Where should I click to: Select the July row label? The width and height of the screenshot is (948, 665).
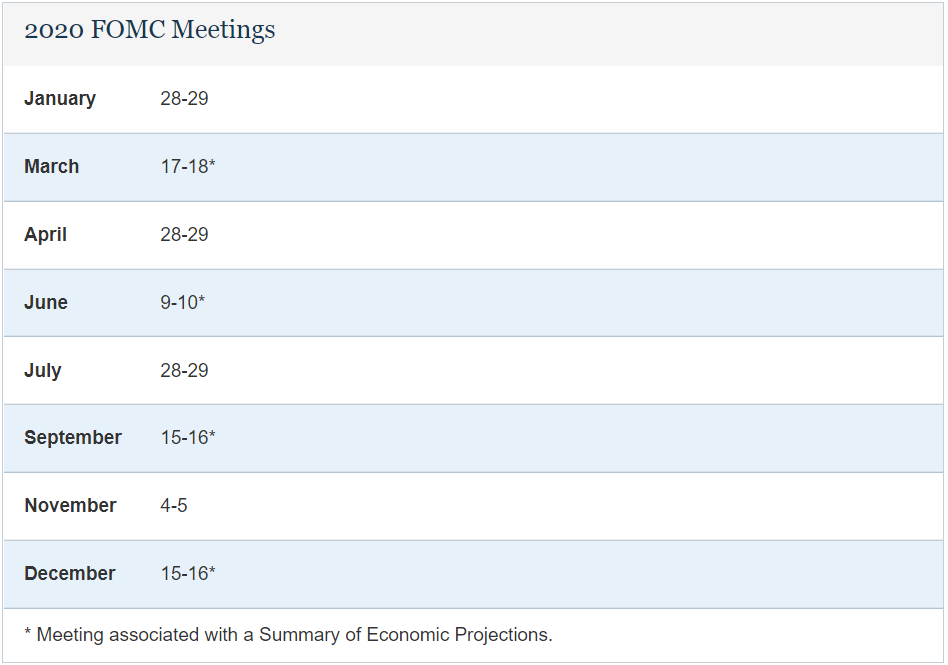tap(43, 370)
